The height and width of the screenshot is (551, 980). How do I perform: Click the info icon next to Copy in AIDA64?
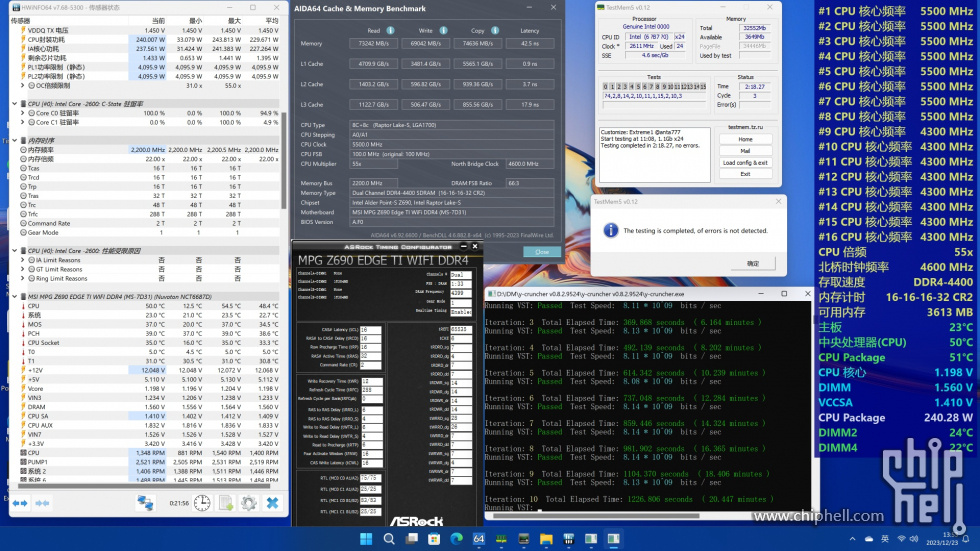(495, 31)
